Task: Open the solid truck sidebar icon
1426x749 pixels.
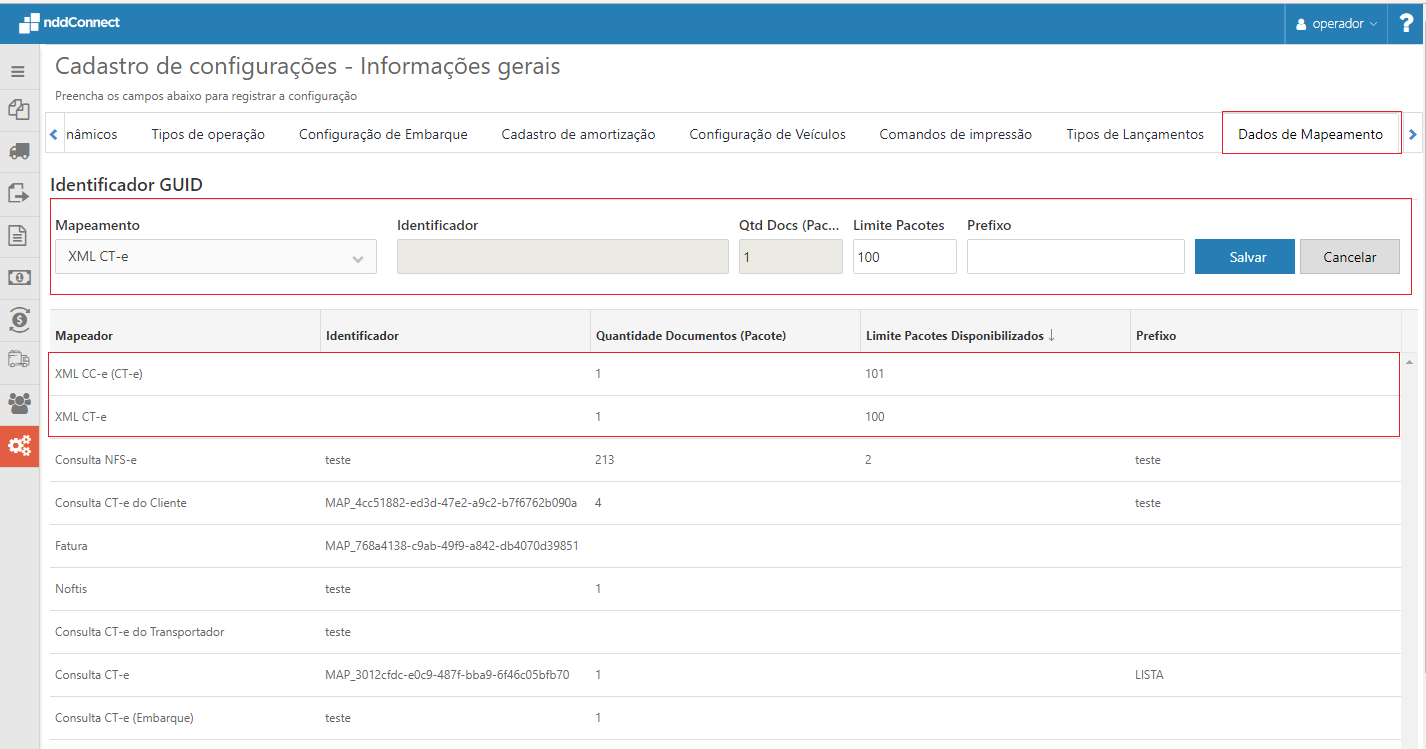Action: point(18,151)
